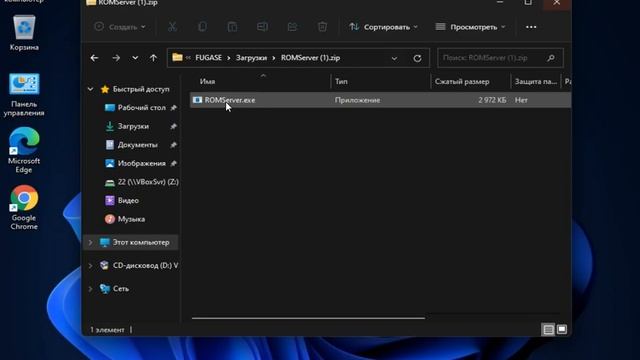
Task: Go forward with the right arrow
Action: pyautogui.click(x=116, y=58)
